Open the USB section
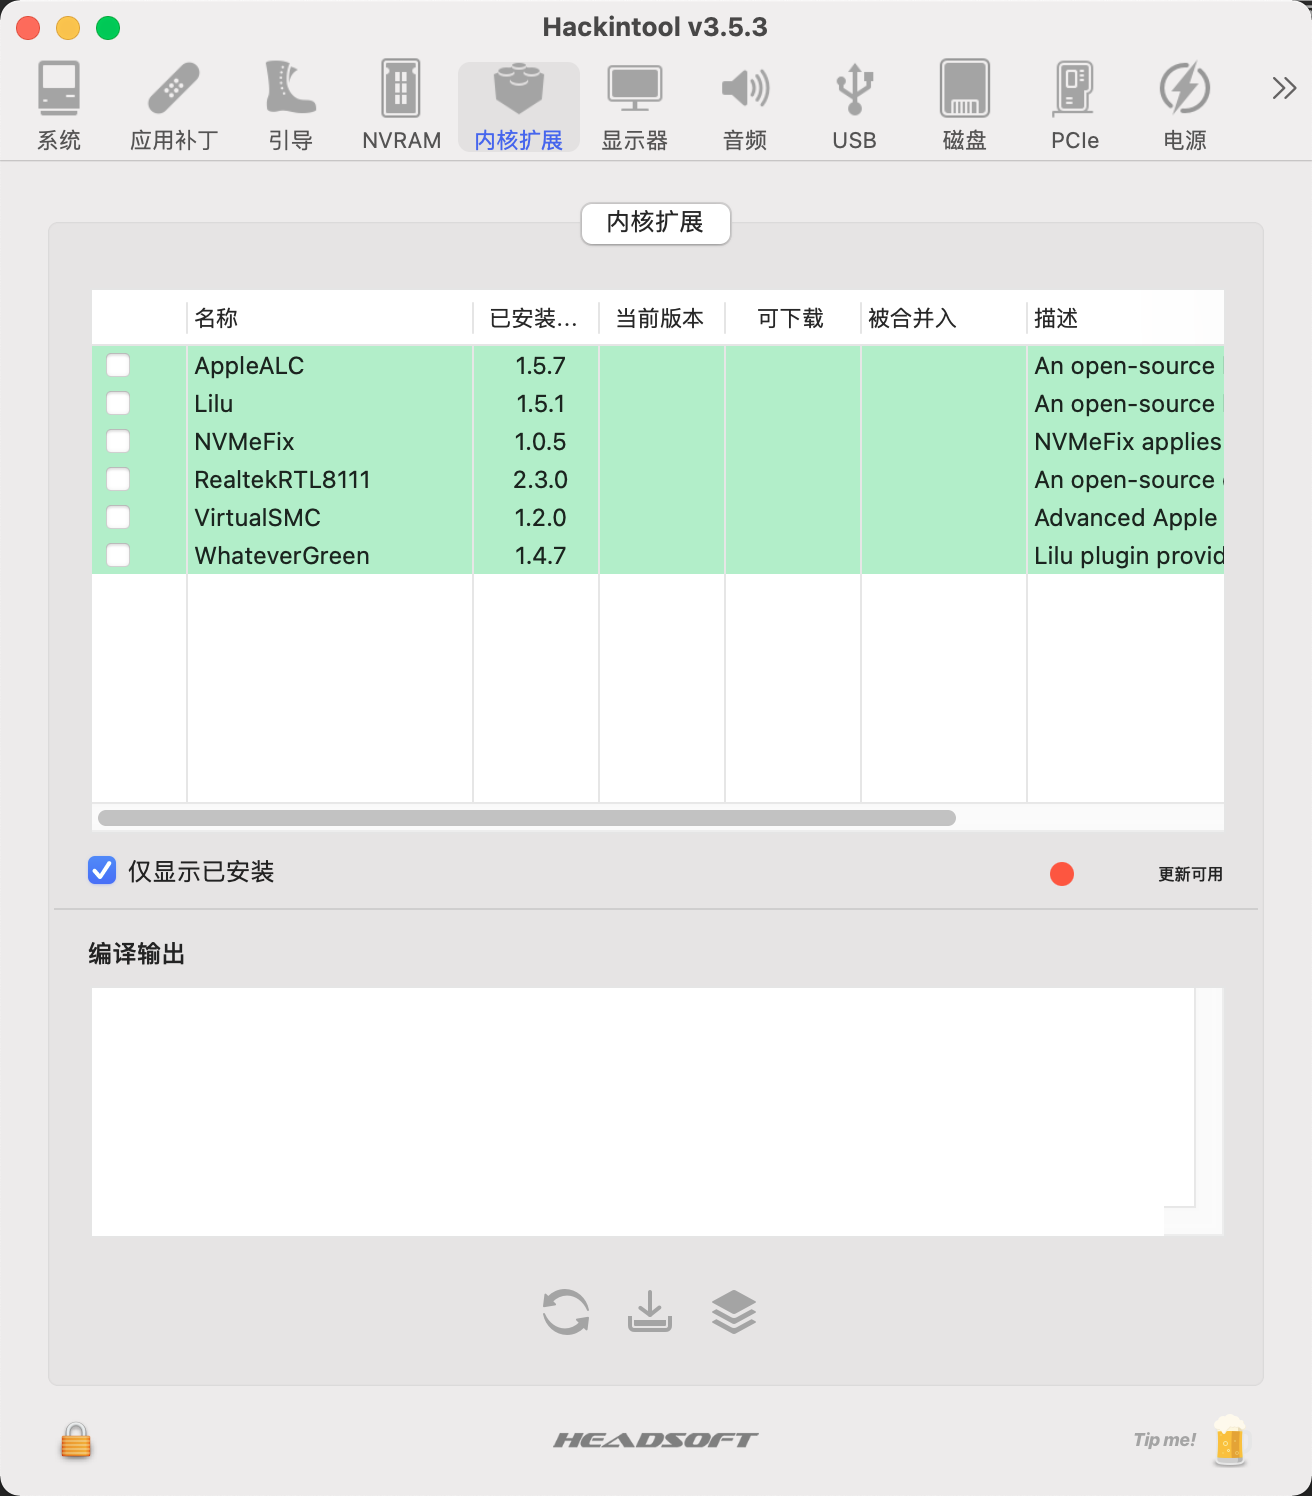Screen dimensions: 1312x1496 (x=854, y=106)
